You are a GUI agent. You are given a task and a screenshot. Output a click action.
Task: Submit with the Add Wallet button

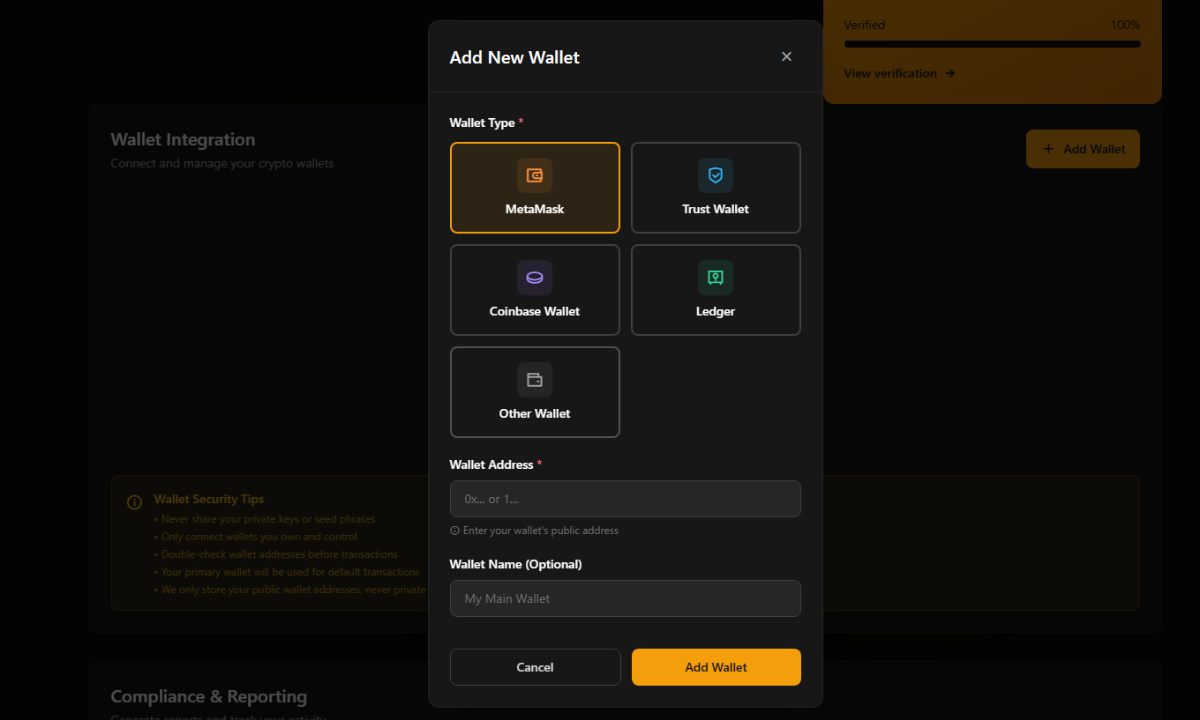(715, 667)
